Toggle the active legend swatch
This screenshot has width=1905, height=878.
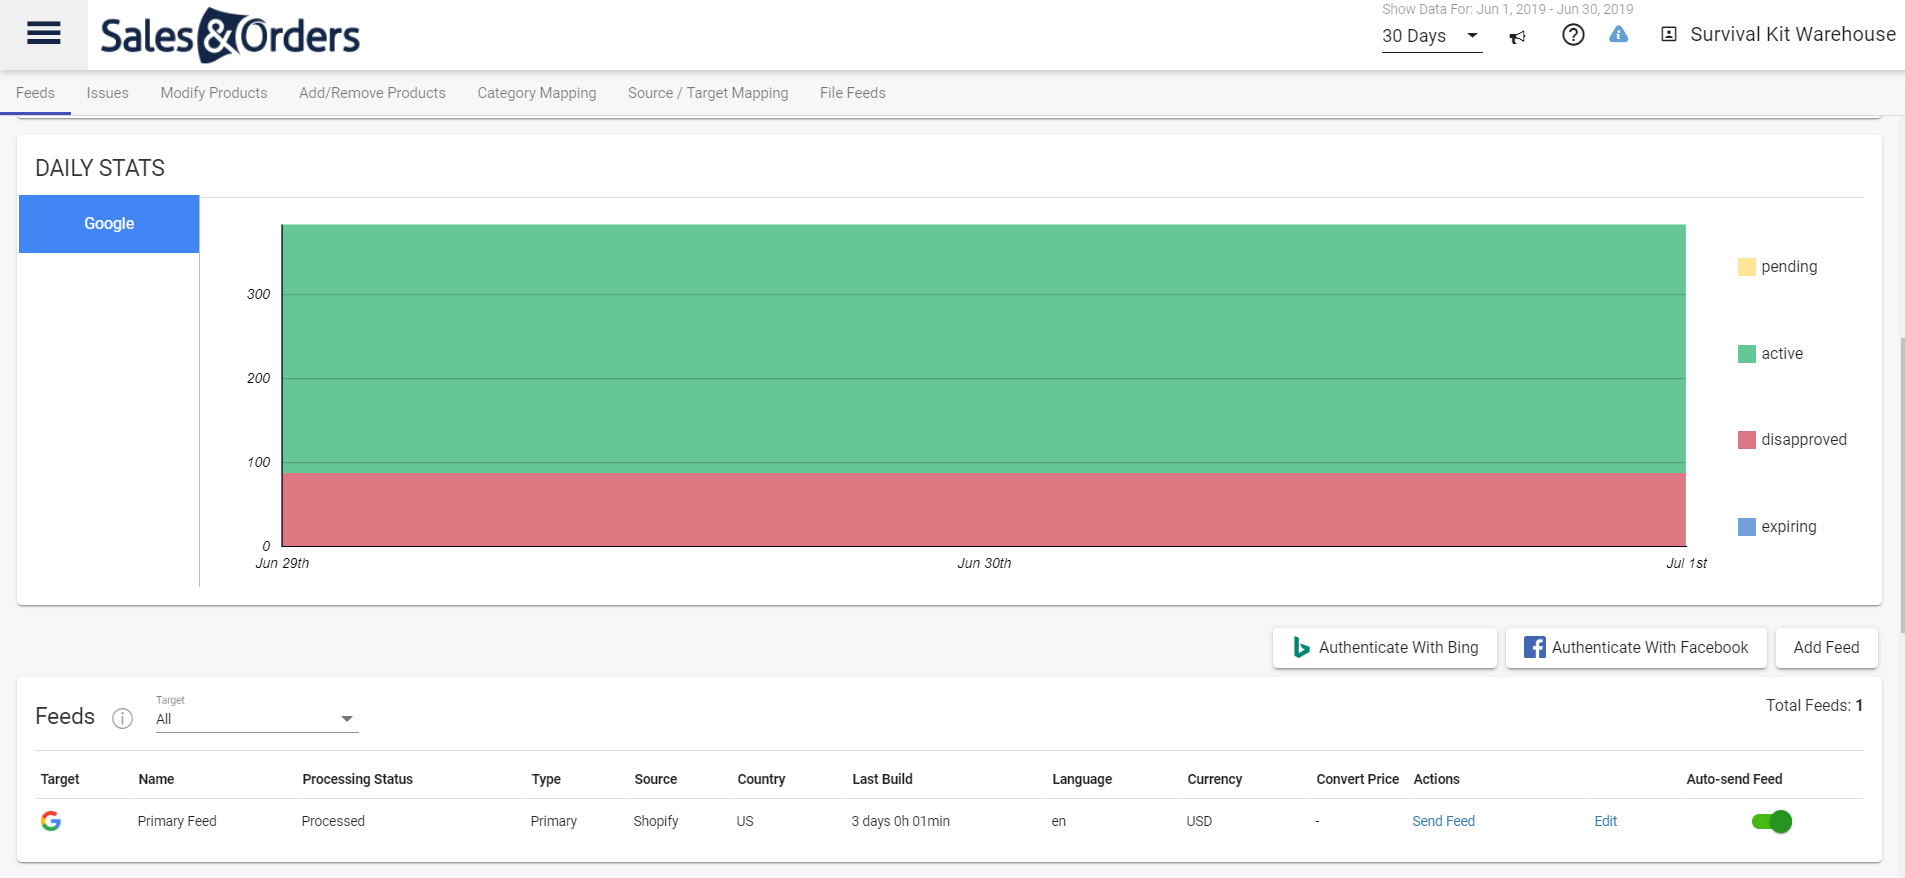click(1747, 354)
